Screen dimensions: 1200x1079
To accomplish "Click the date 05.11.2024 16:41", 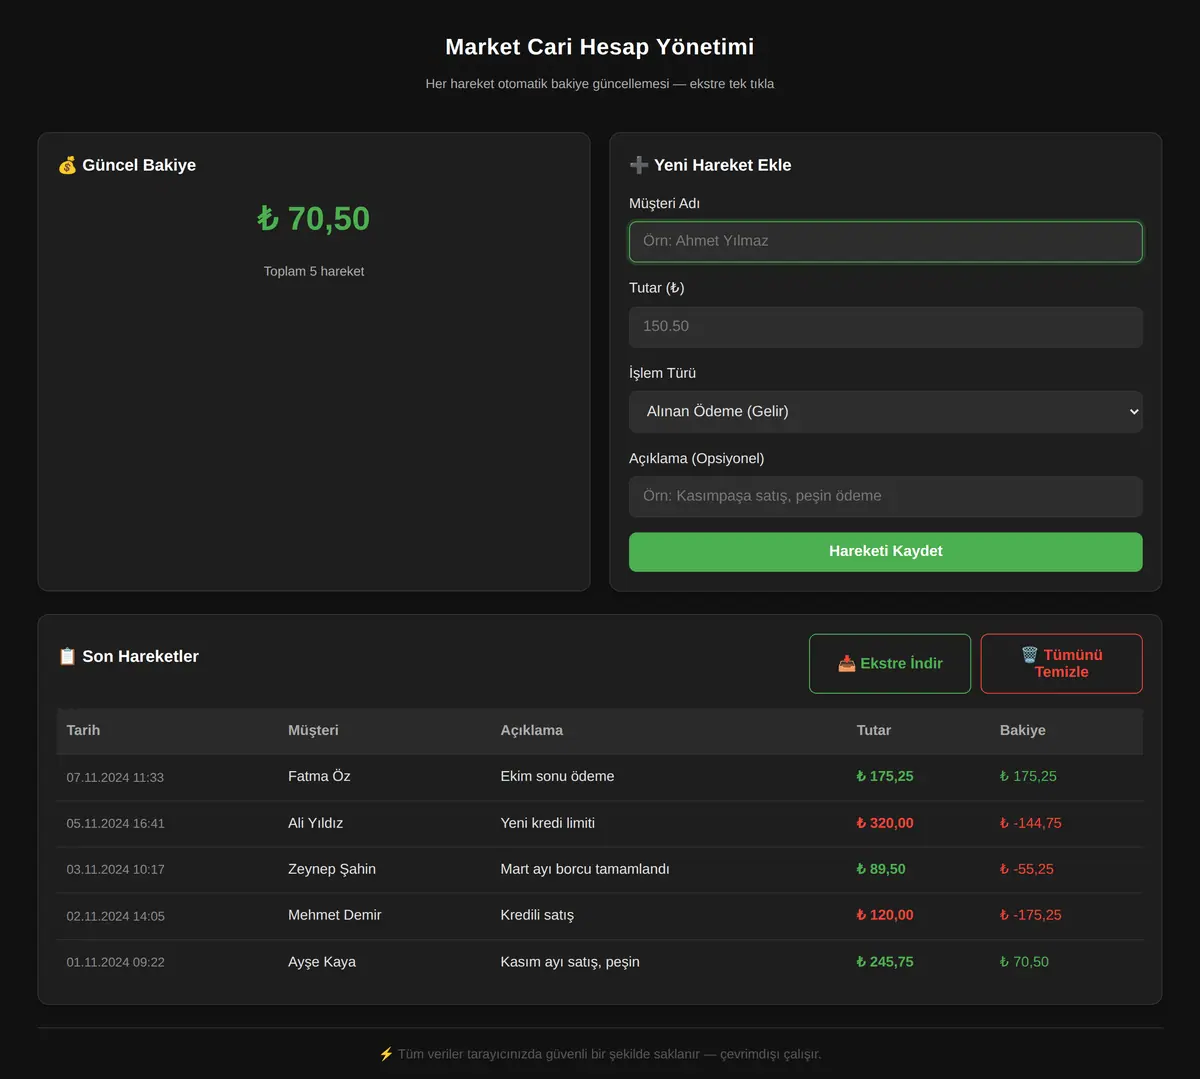I will click(x=115, y=823).
